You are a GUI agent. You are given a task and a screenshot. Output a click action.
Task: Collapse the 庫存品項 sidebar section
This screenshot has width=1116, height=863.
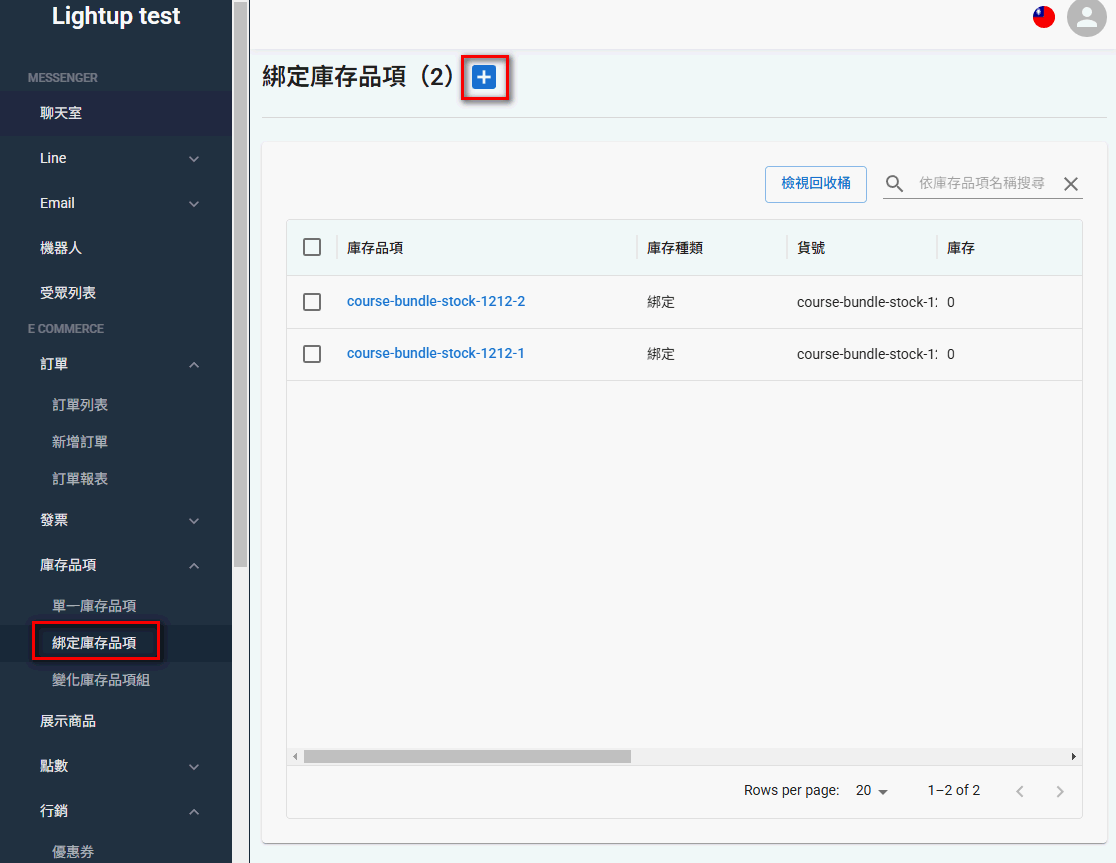(x=116, y=565)
